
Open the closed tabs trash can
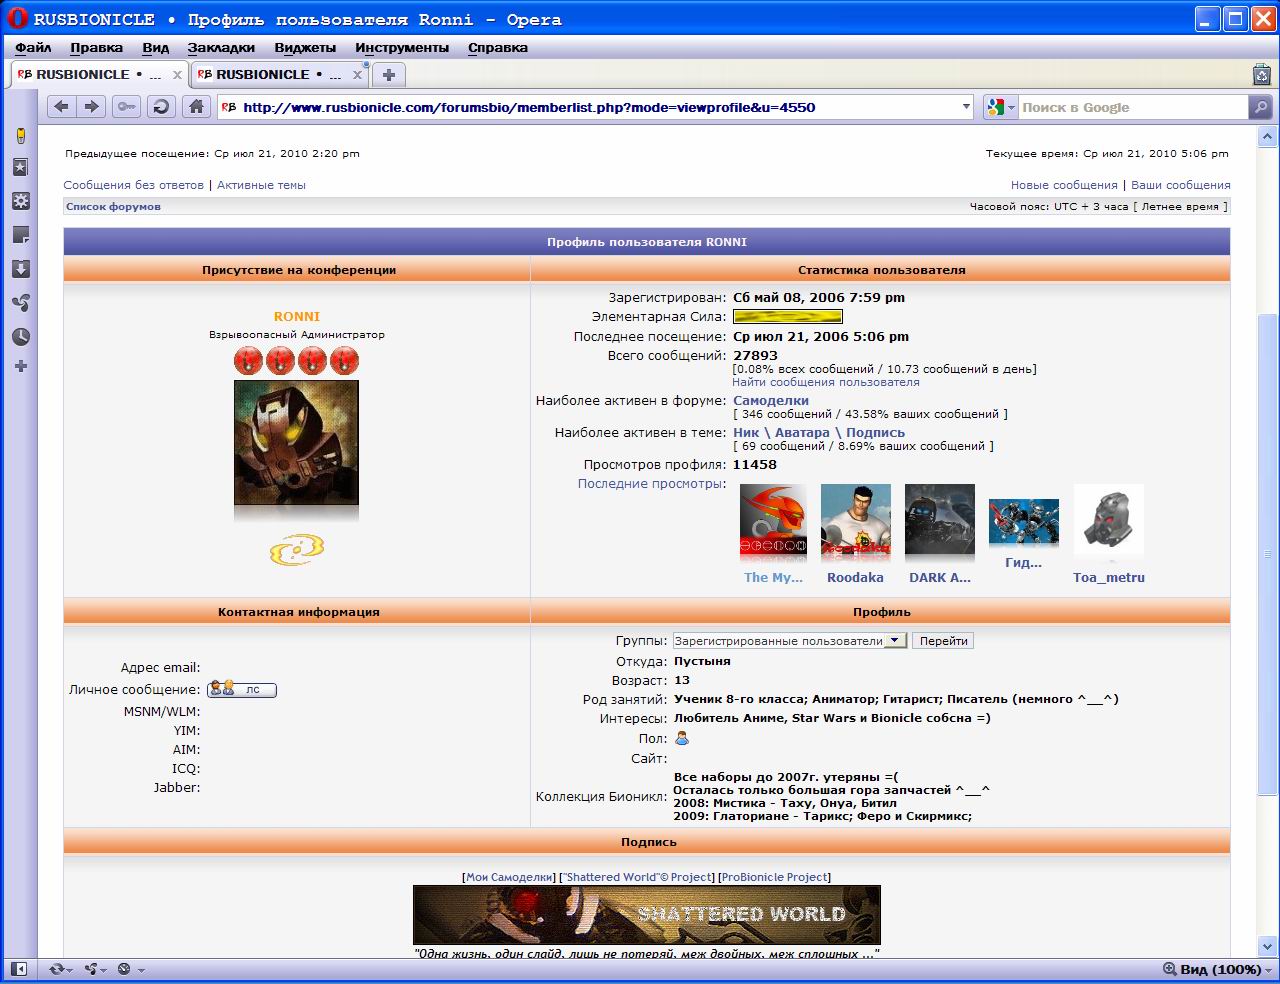click(1261, 74)
